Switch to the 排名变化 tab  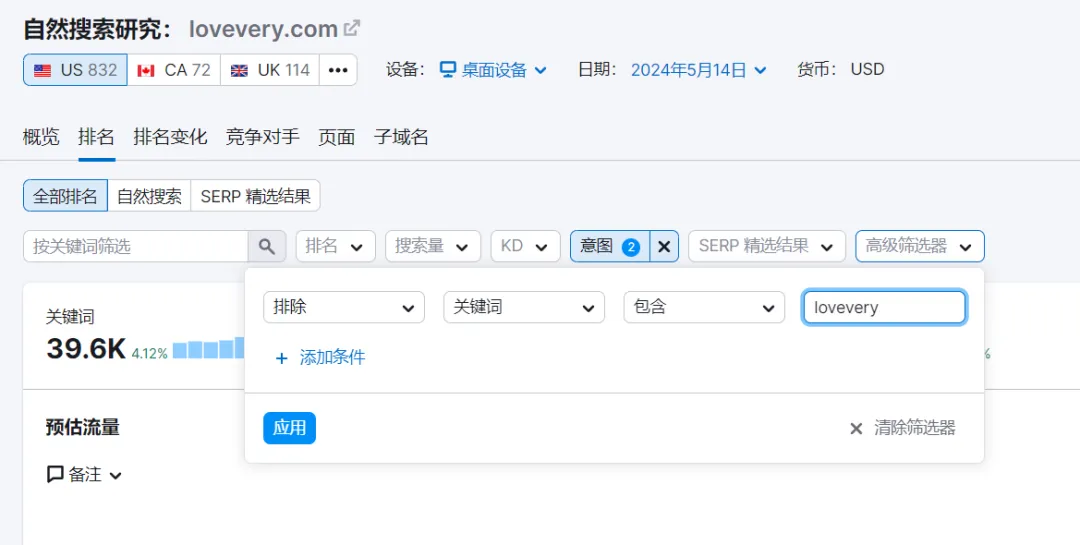(x=170, y=136)
